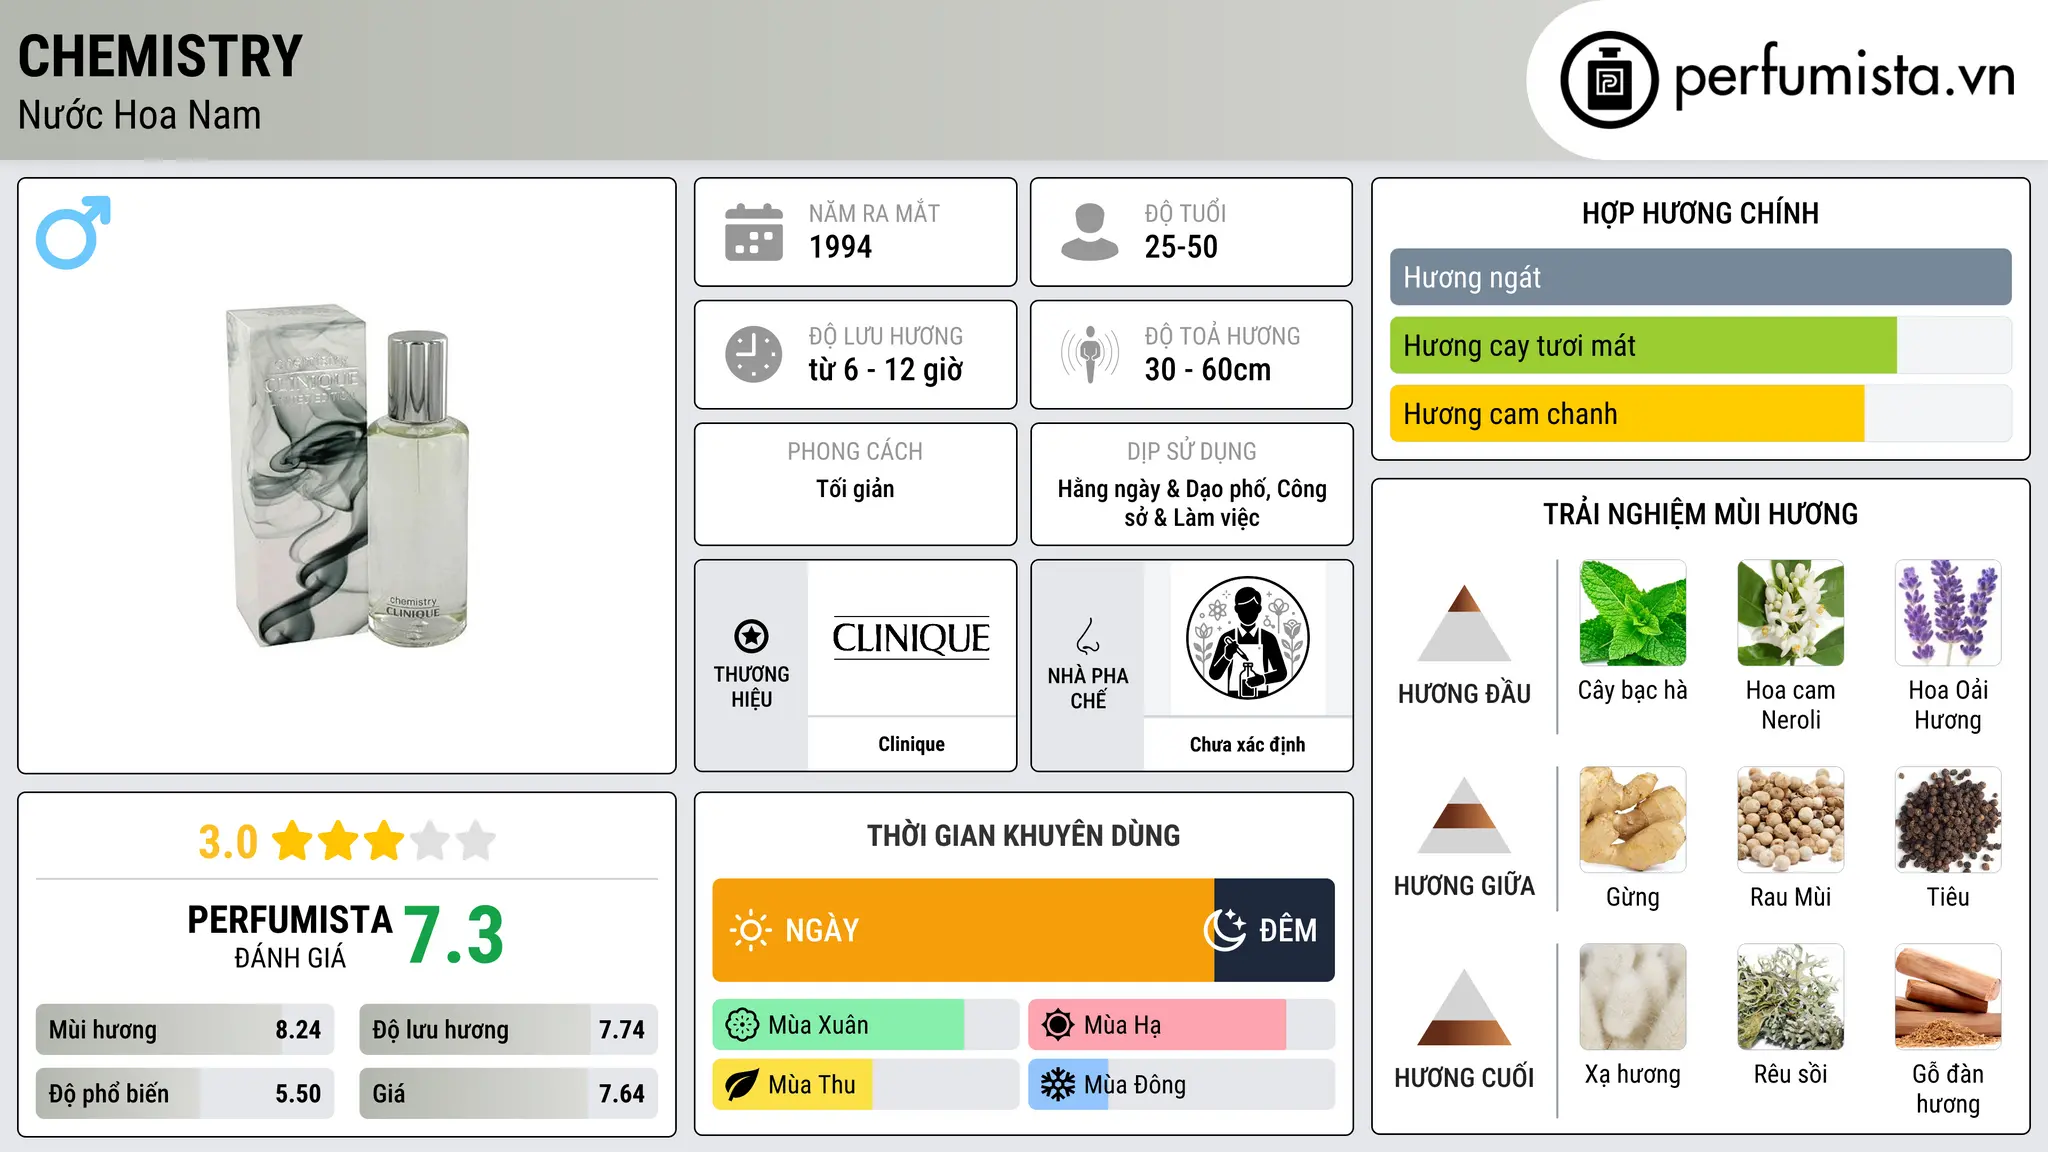Click the Gừng ginger image
2048x1152 pixels.
point(1633,820)
